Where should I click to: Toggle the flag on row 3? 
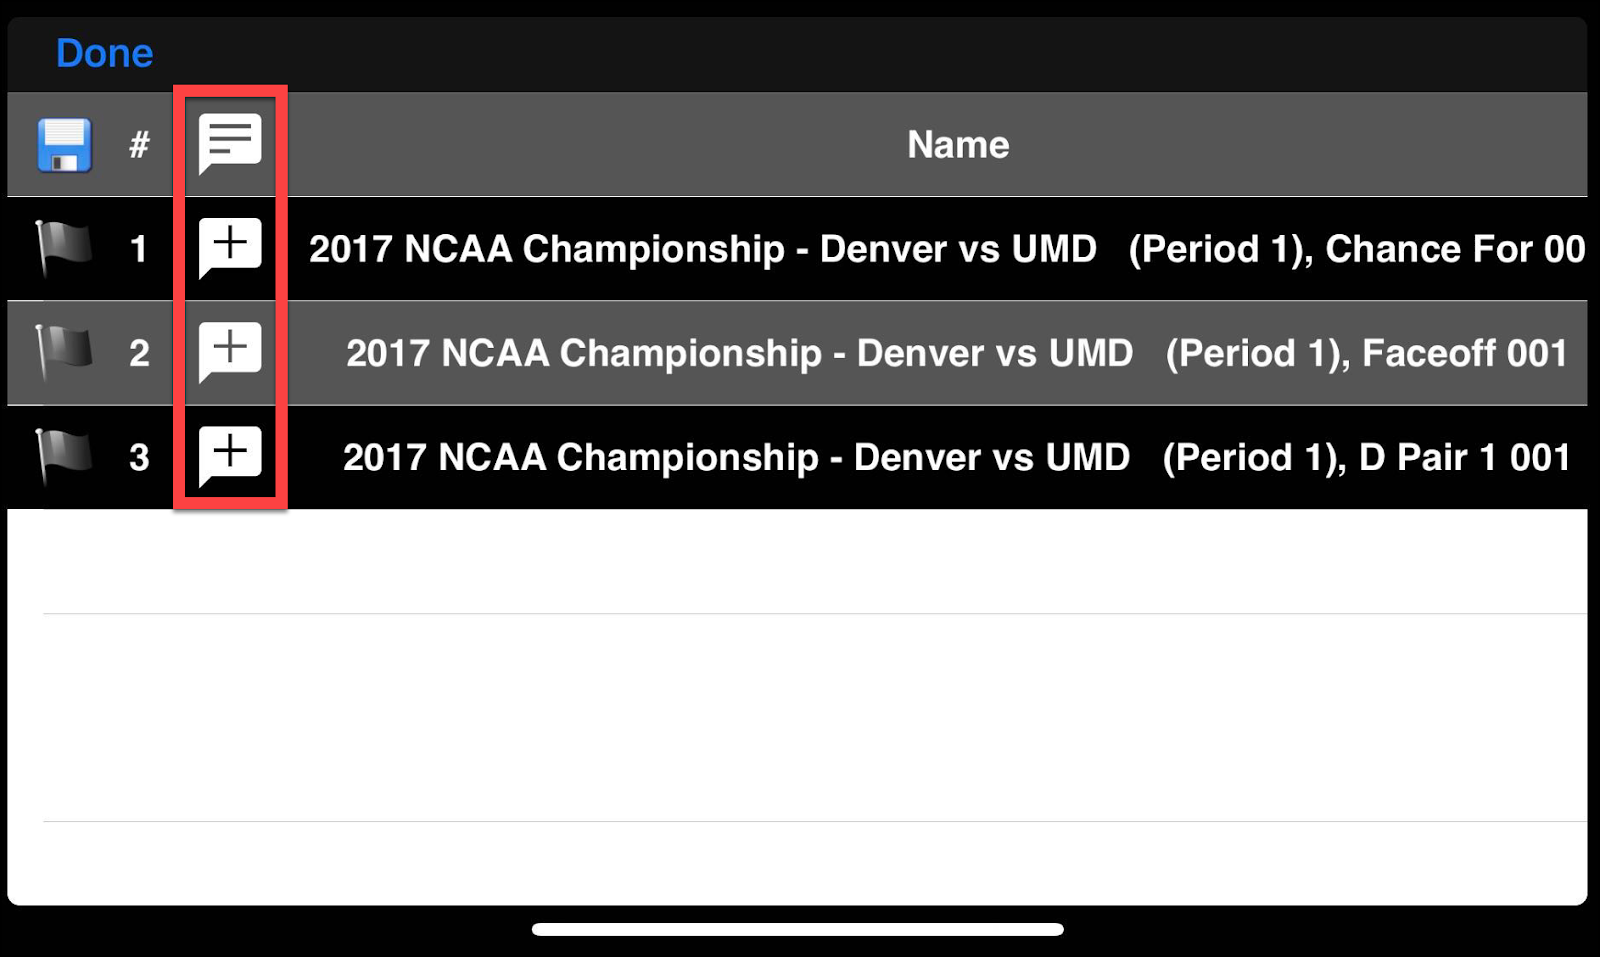(64, 456)
